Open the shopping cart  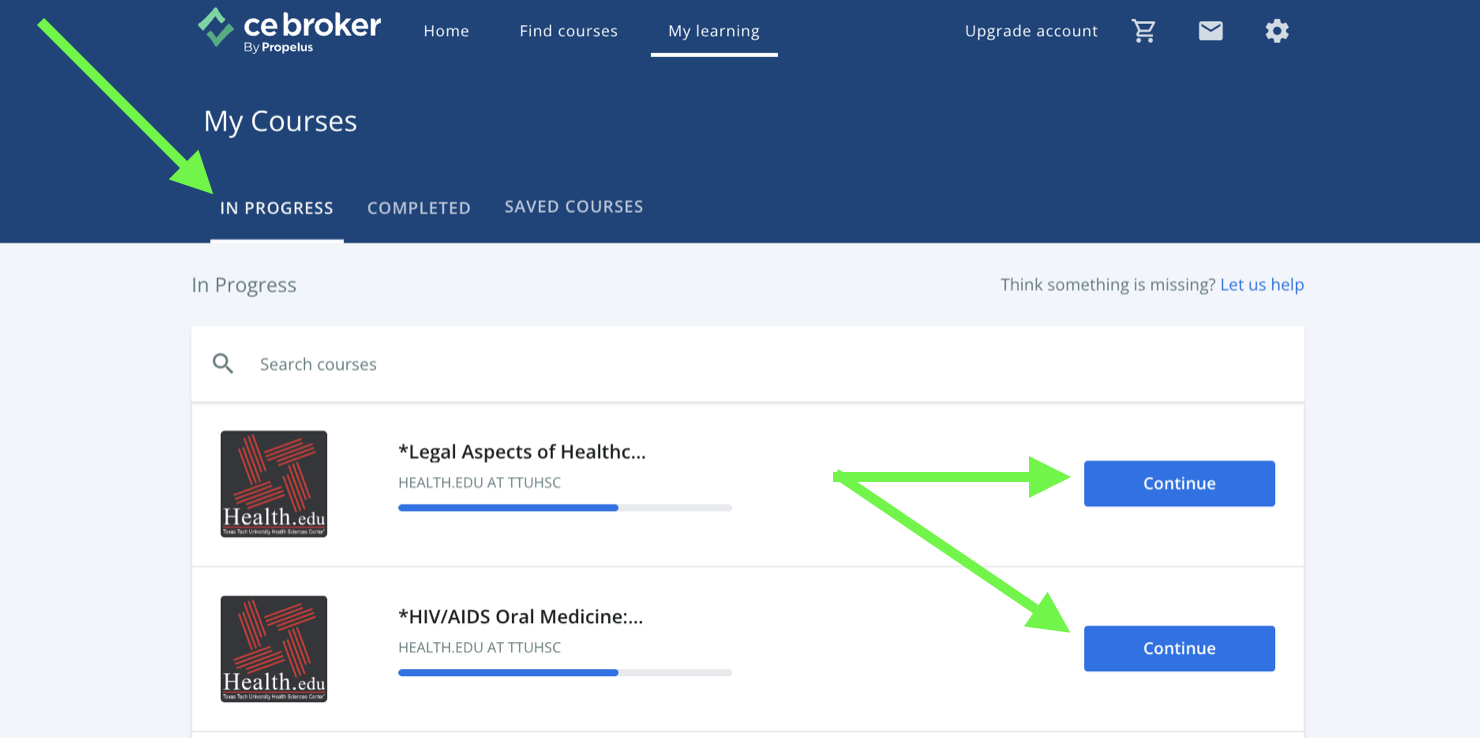pyautogui.click(x=1143, y=31)
